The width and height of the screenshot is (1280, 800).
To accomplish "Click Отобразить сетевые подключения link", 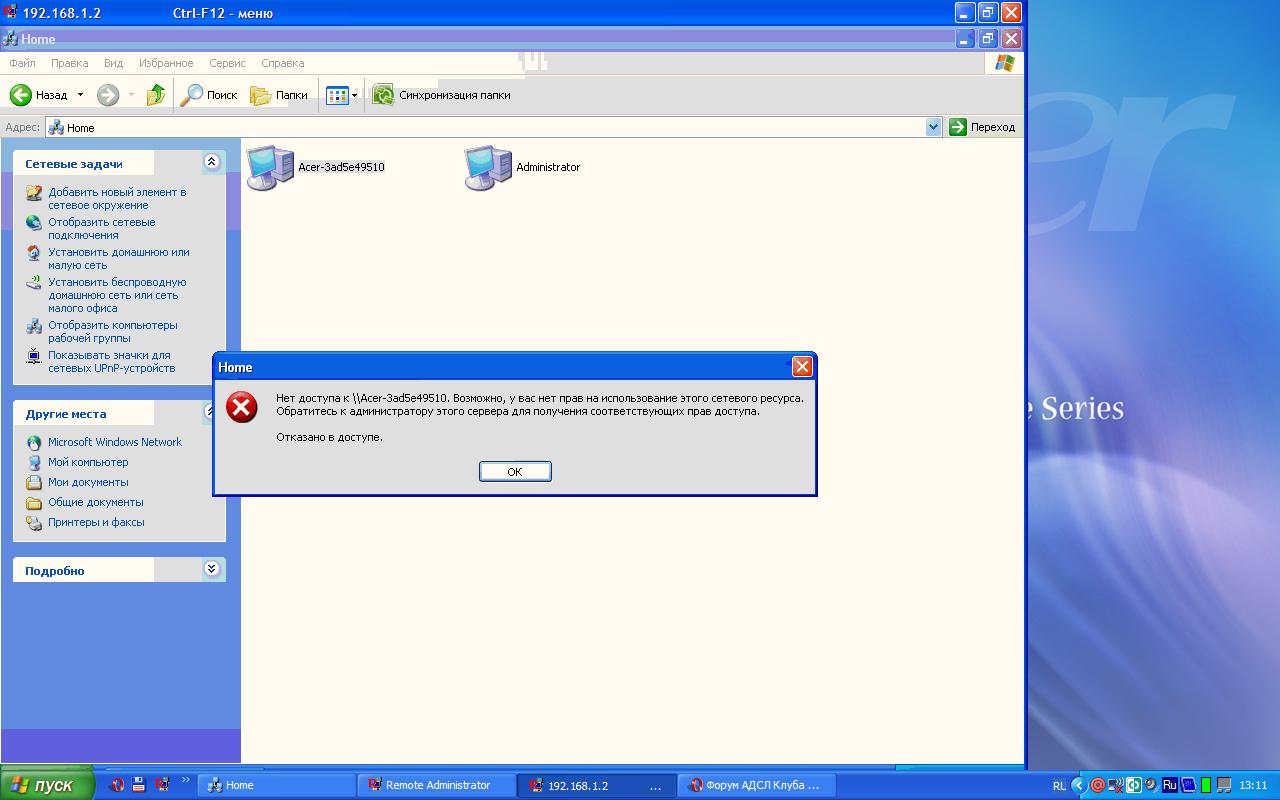I will (101, 228).
